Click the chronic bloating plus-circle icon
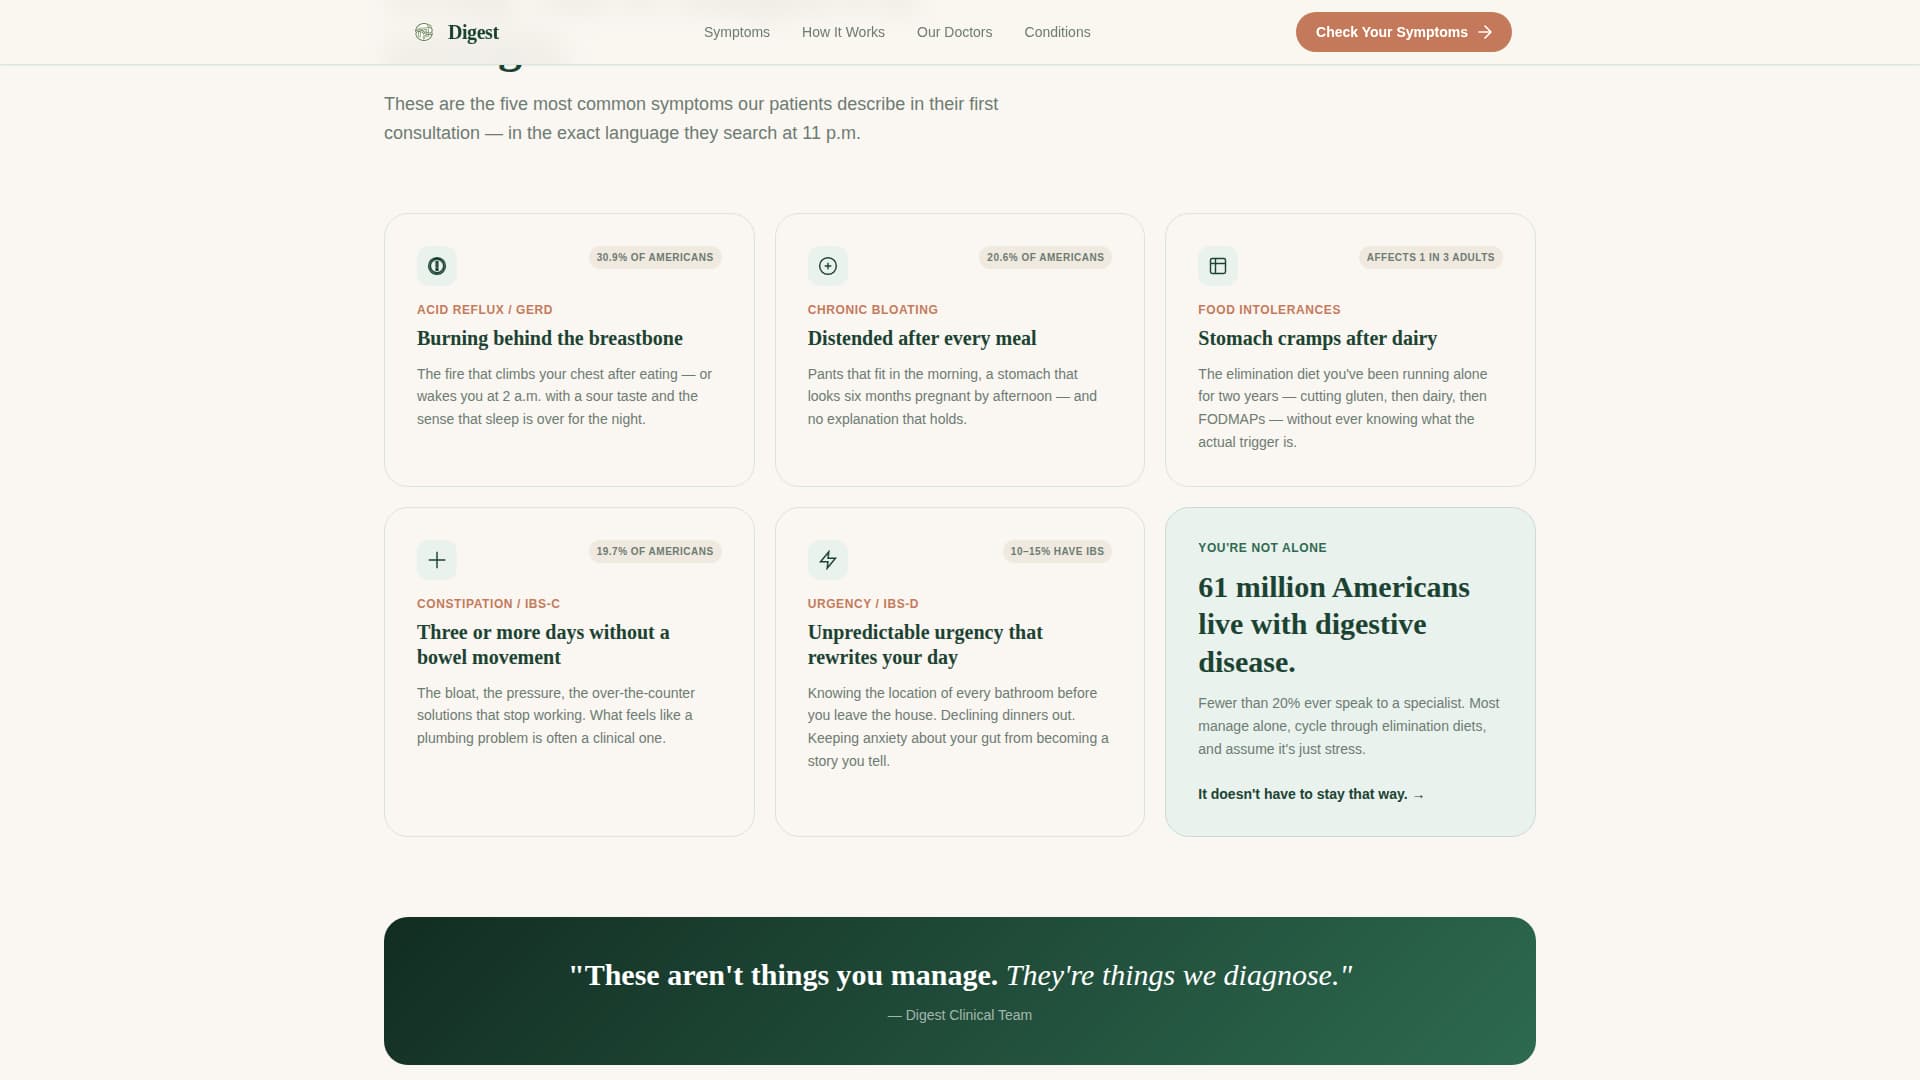This screenshot has width=1920, height=1080. [x=827, y=266]
